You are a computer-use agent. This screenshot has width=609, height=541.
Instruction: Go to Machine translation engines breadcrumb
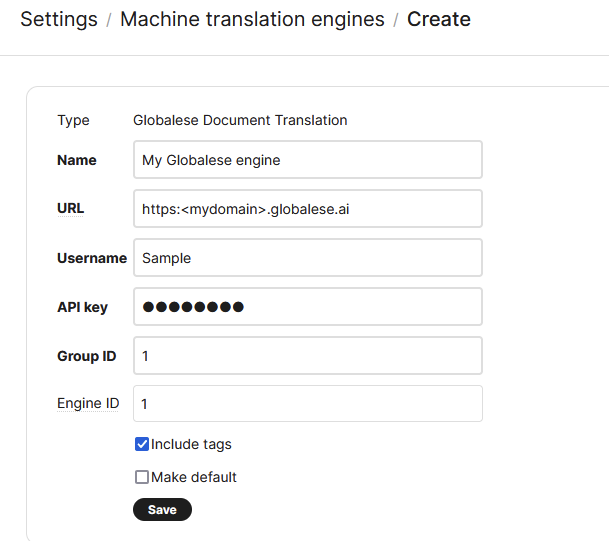click(252, 19)
